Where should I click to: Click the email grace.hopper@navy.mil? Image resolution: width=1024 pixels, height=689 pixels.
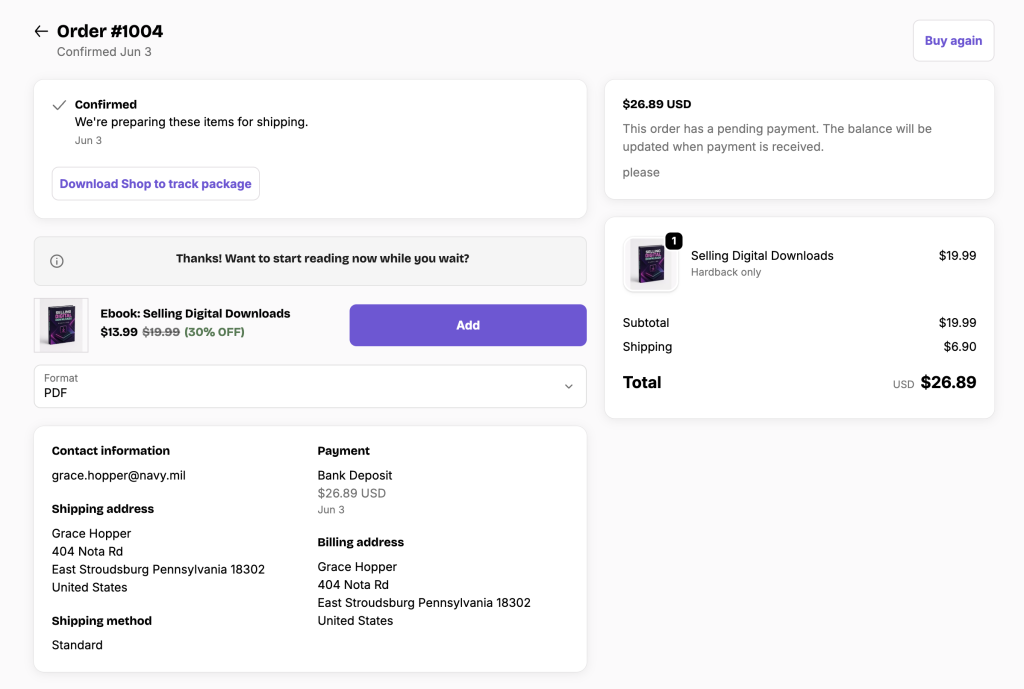[119, 475]
